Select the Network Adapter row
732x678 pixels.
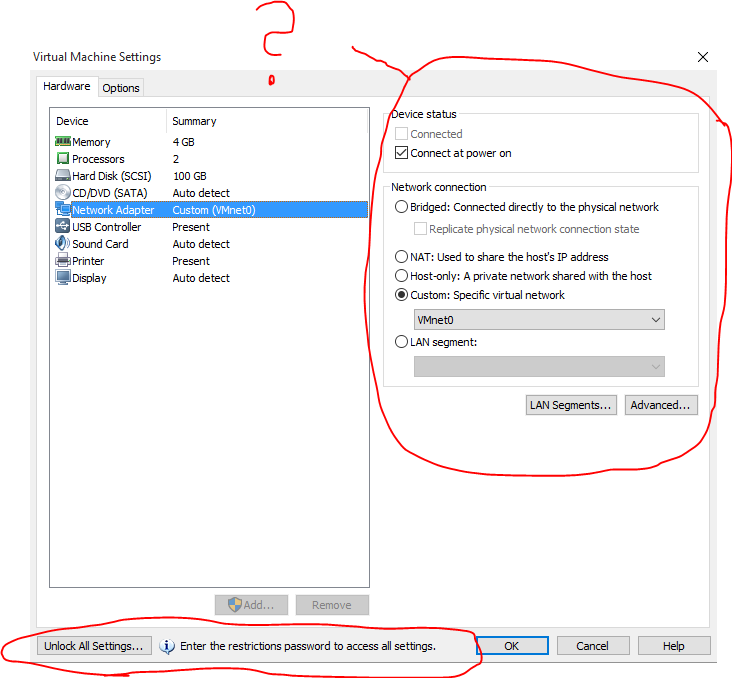113,210
